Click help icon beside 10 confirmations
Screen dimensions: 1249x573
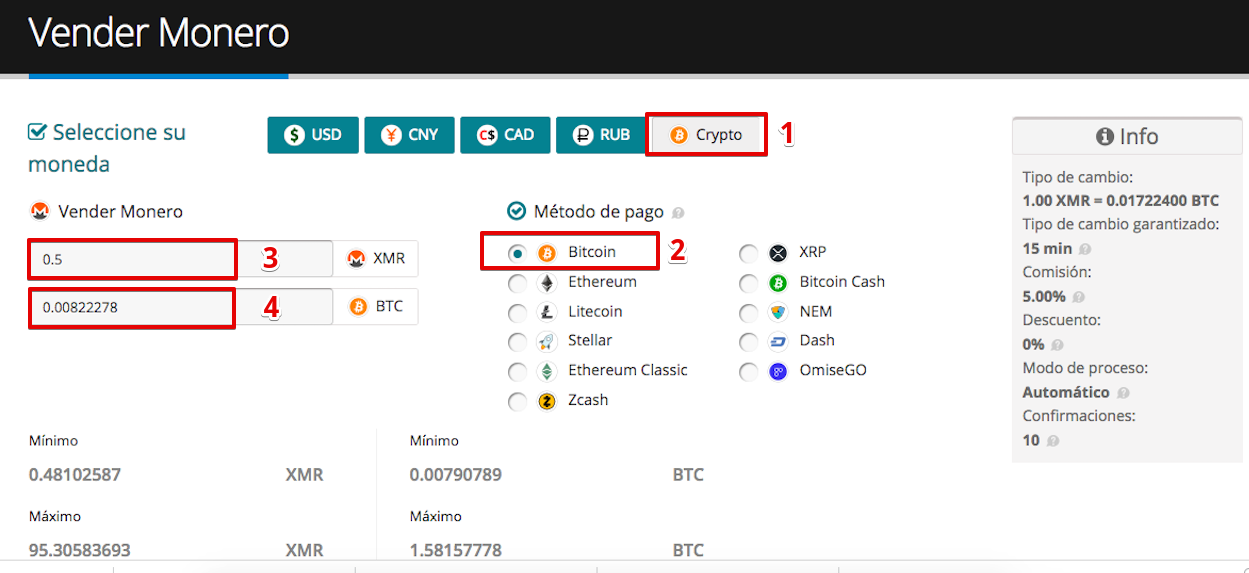coord(1053,441)
